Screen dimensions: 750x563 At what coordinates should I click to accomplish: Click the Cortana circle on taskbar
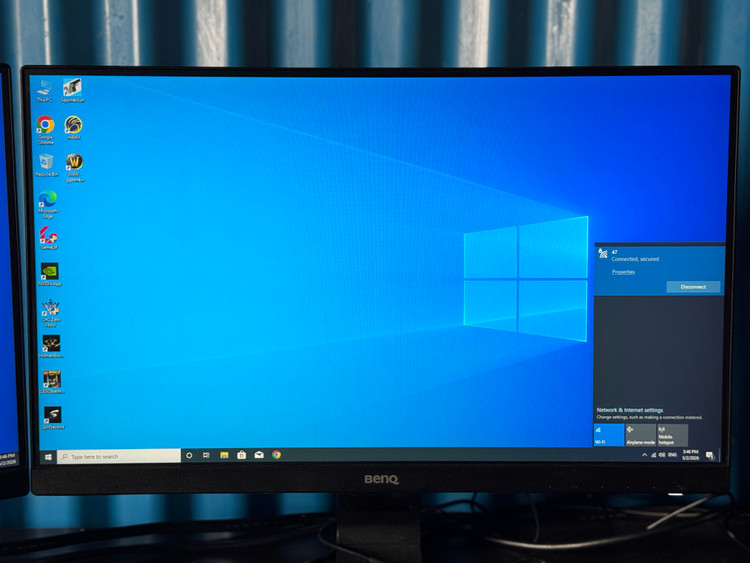[x=189, y=455]
